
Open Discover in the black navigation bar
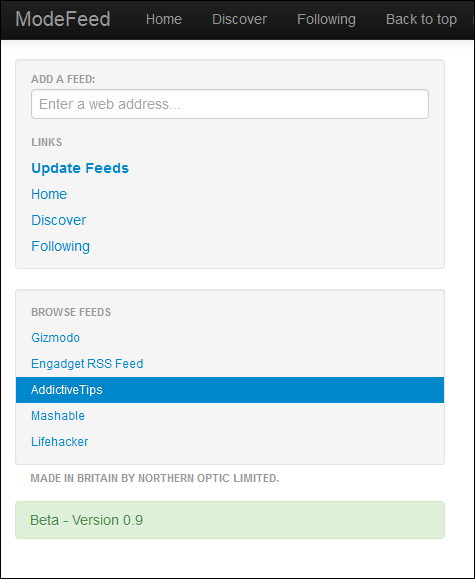tap(239, 19)
